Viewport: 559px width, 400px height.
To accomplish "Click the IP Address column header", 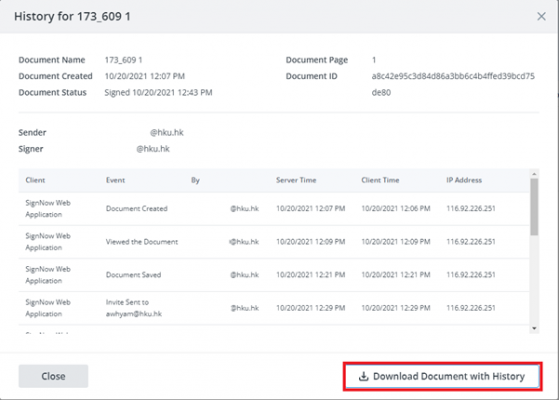I will 464,180.
